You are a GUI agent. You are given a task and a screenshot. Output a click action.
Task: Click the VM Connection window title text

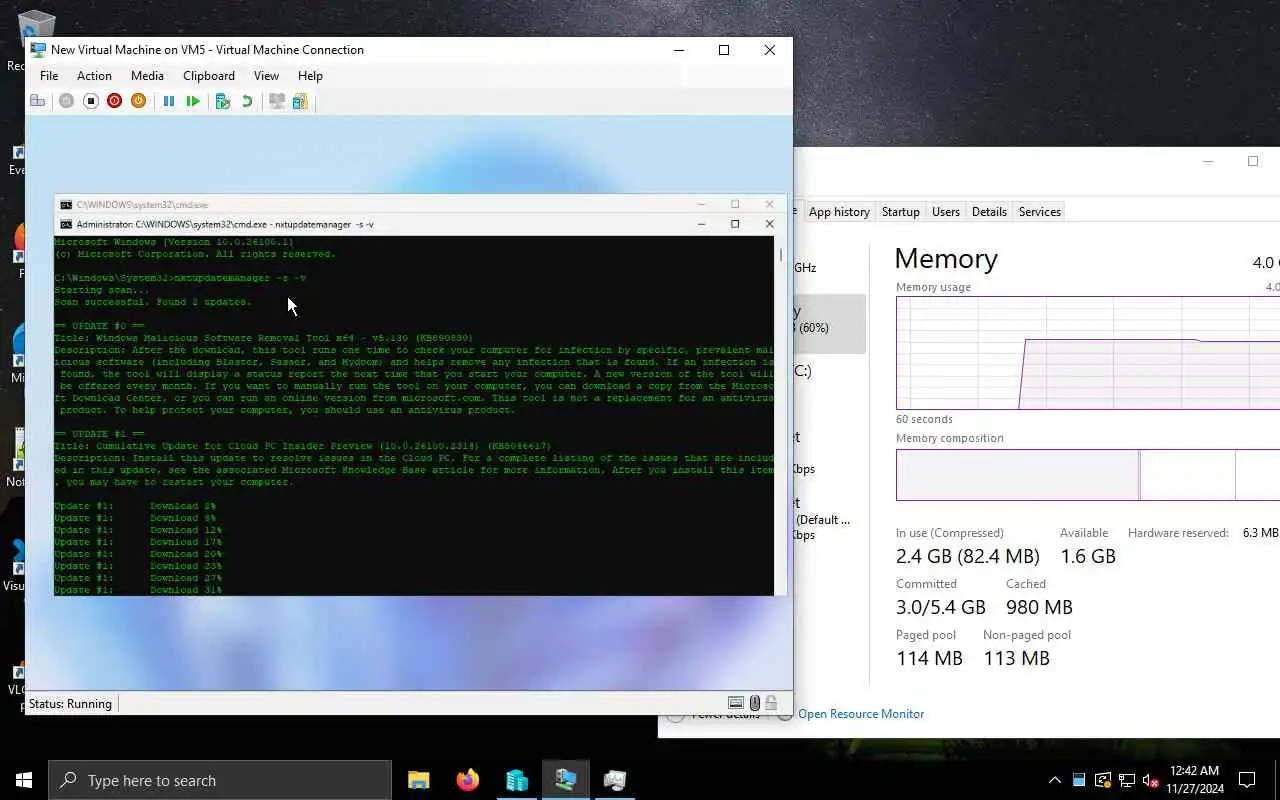coord(207,50)
